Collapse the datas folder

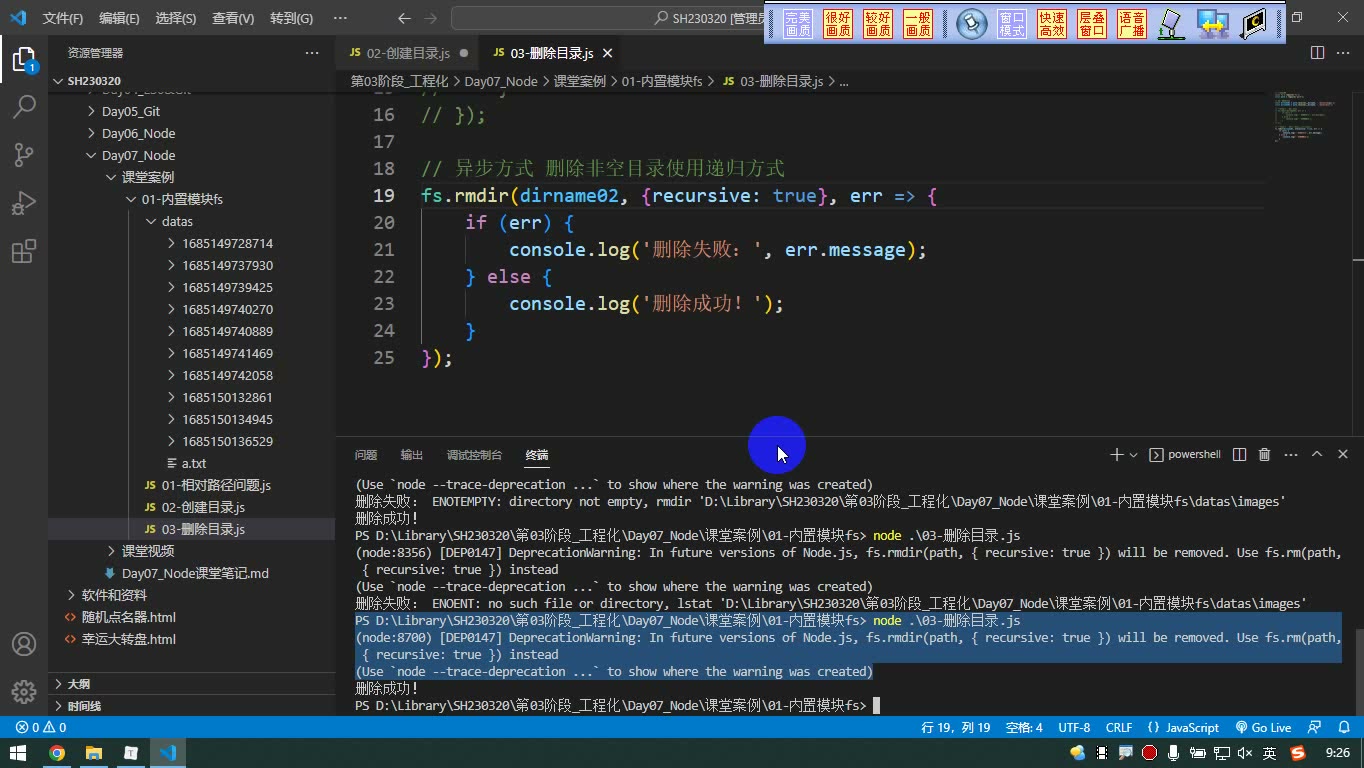click(177, 221)
